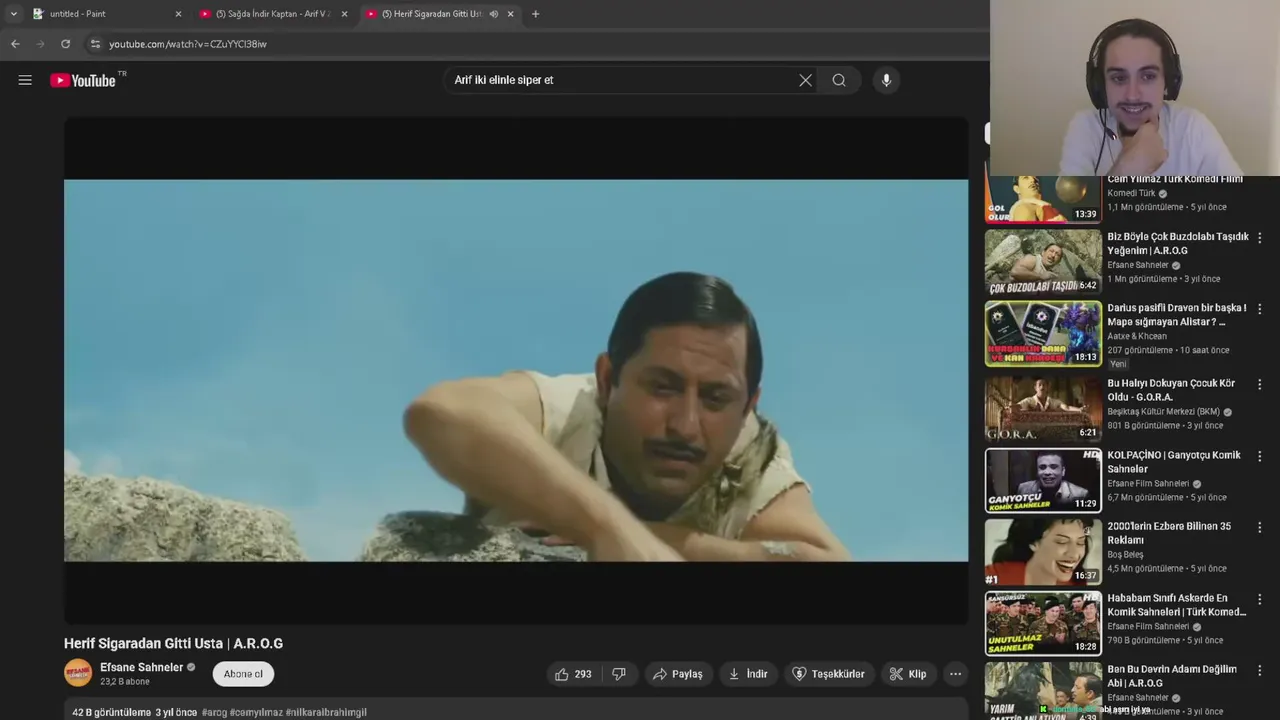Open options for 2000'lerin Ezbere Bilinen video
The image size is (1280, 720).
pyautogui.click(x=1259, y=527)
